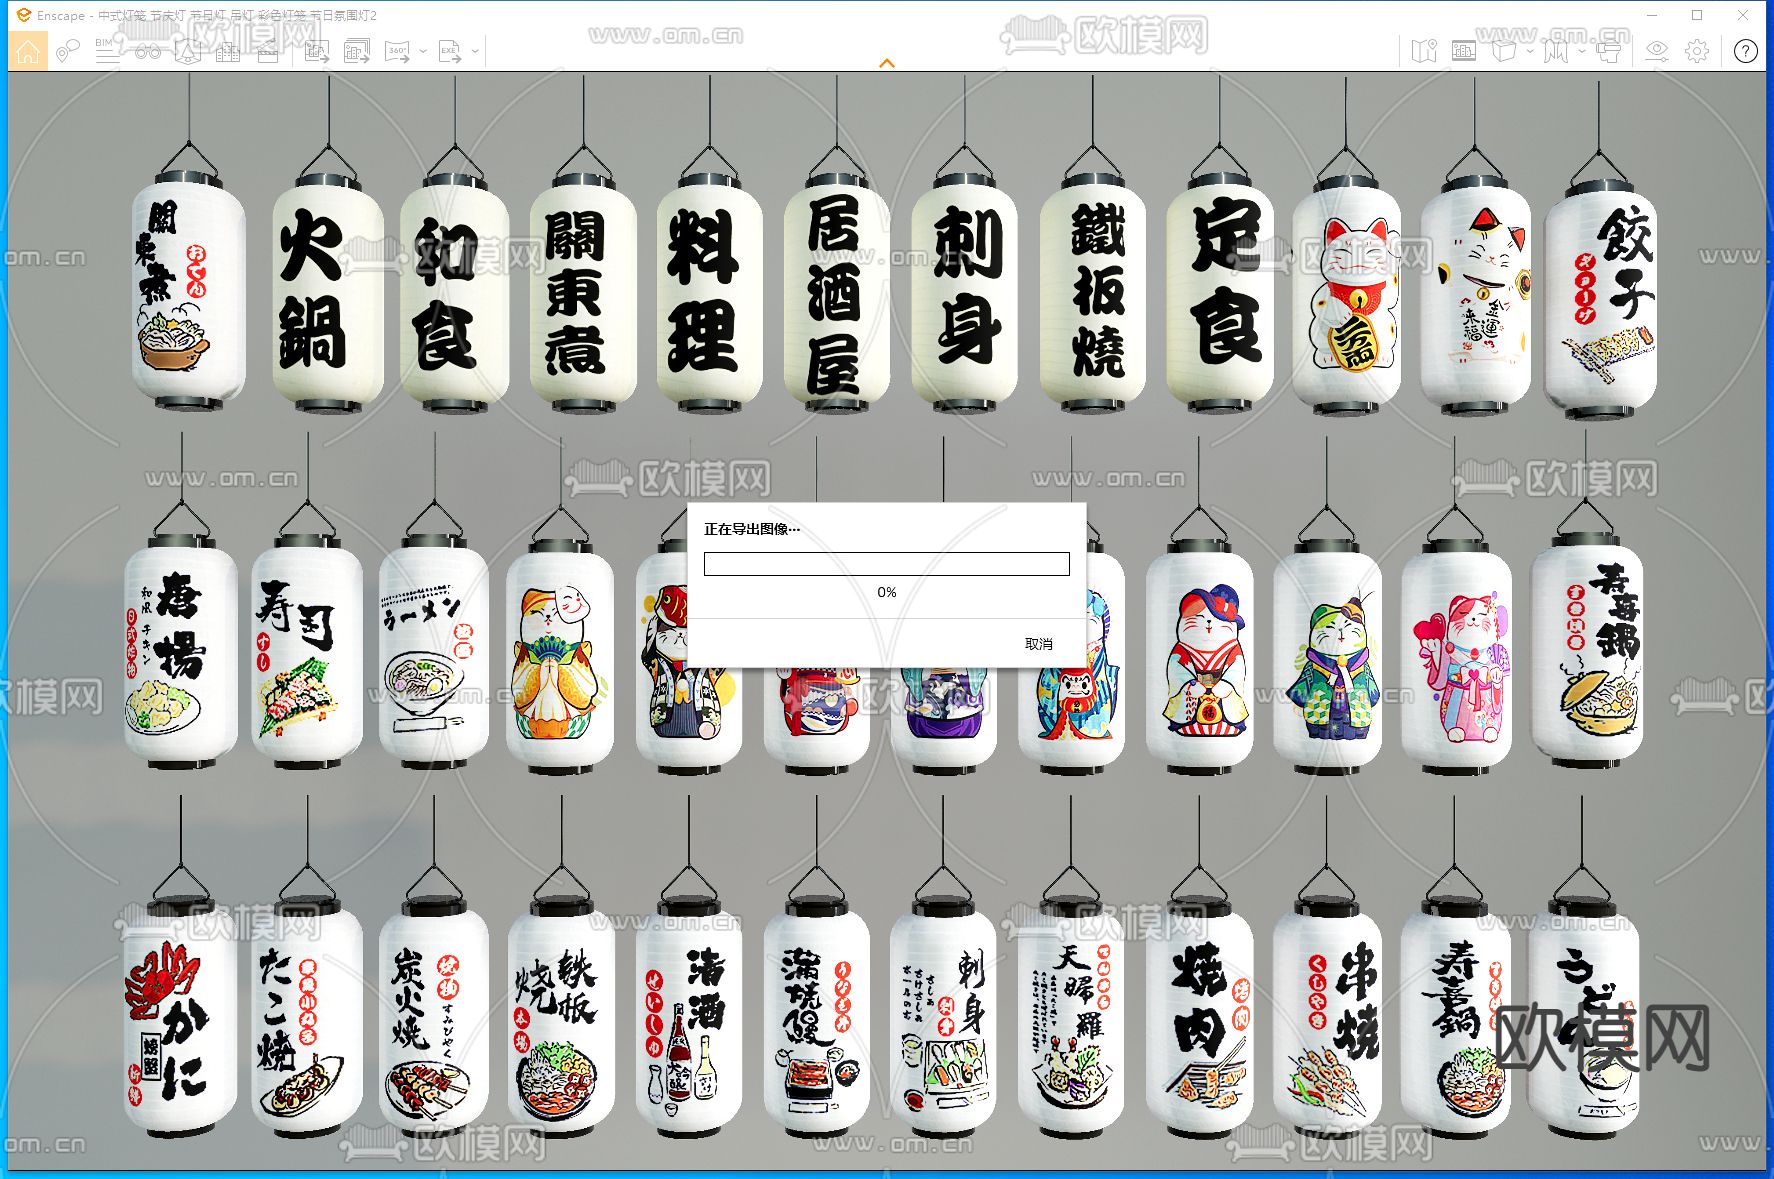The height and width of the screenshot is (1179, 1774).
Task: Toggle BIM mode
Action: point(104,50)
